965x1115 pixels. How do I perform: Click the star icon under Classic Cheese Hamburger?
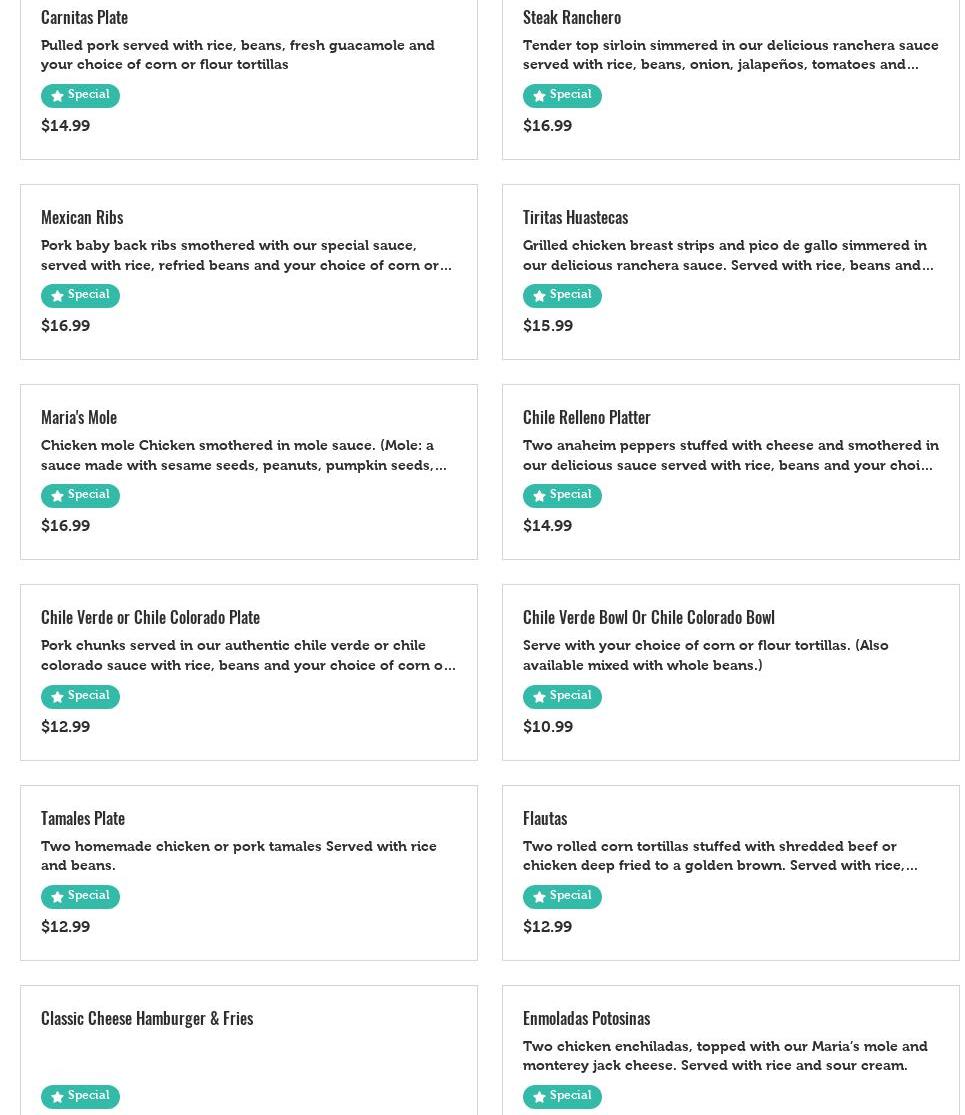[57, 1097]
